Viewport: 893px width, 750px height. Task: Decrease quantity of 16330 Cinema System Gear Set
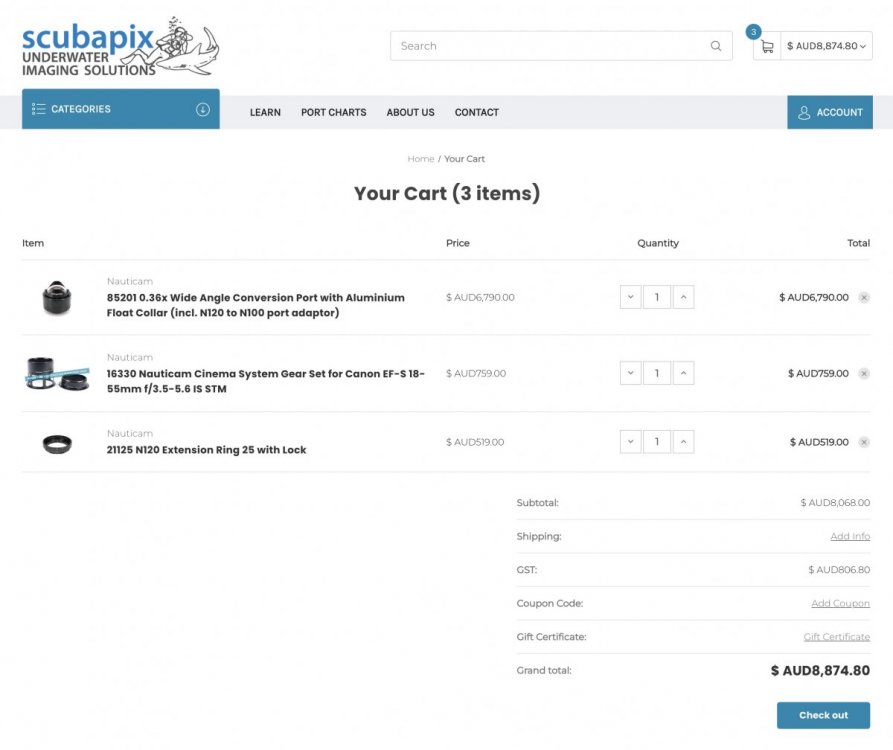630,373
